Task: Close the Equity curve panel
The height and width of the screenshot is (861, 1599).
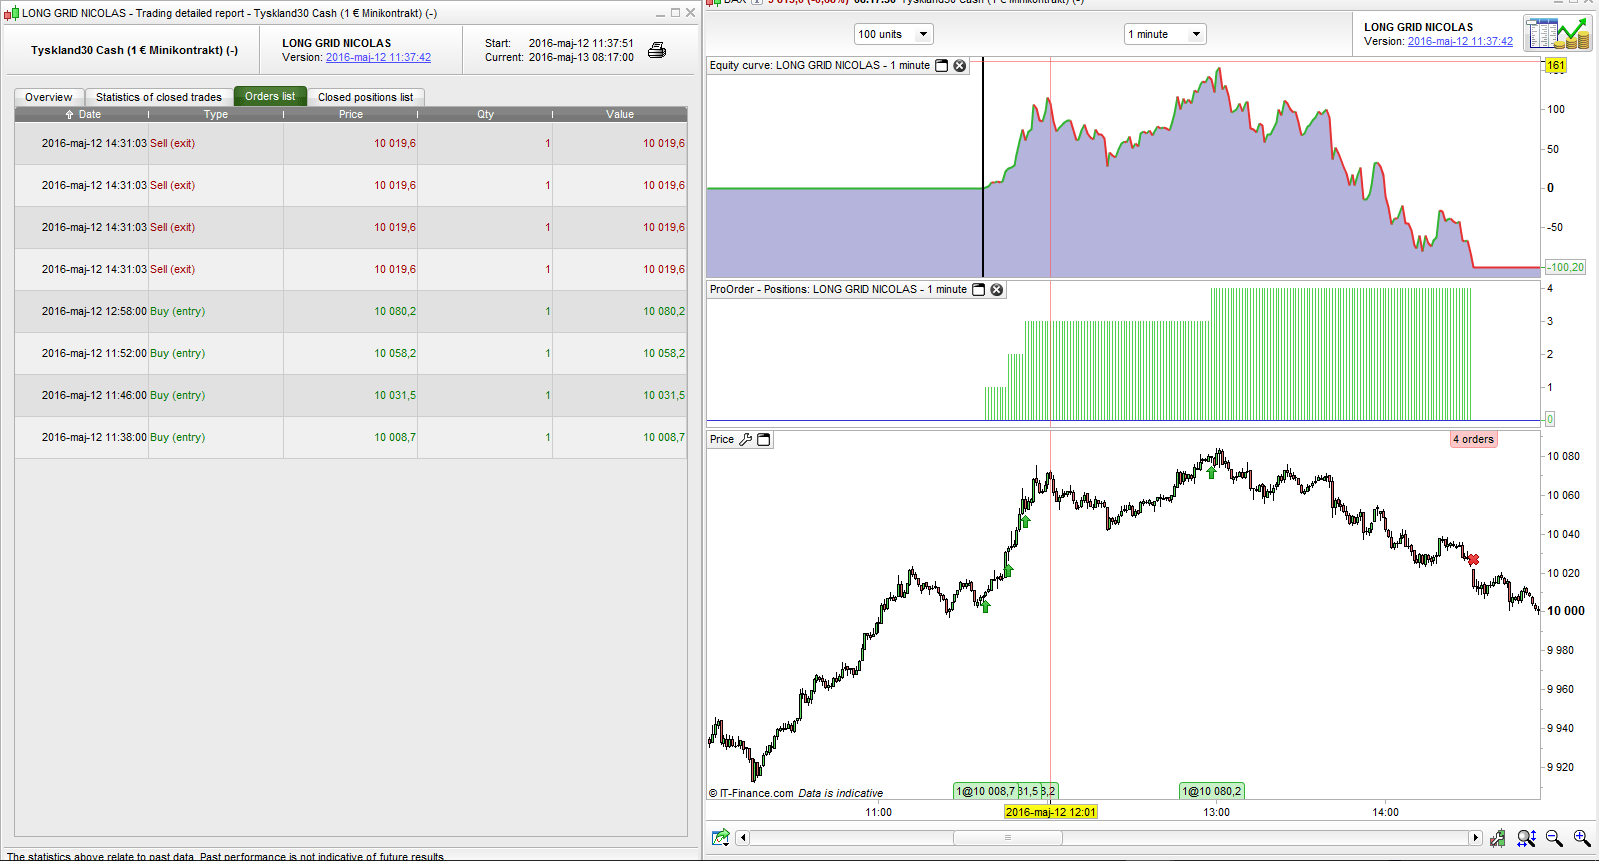Action: pyautogui.click(x=960, y=66)
